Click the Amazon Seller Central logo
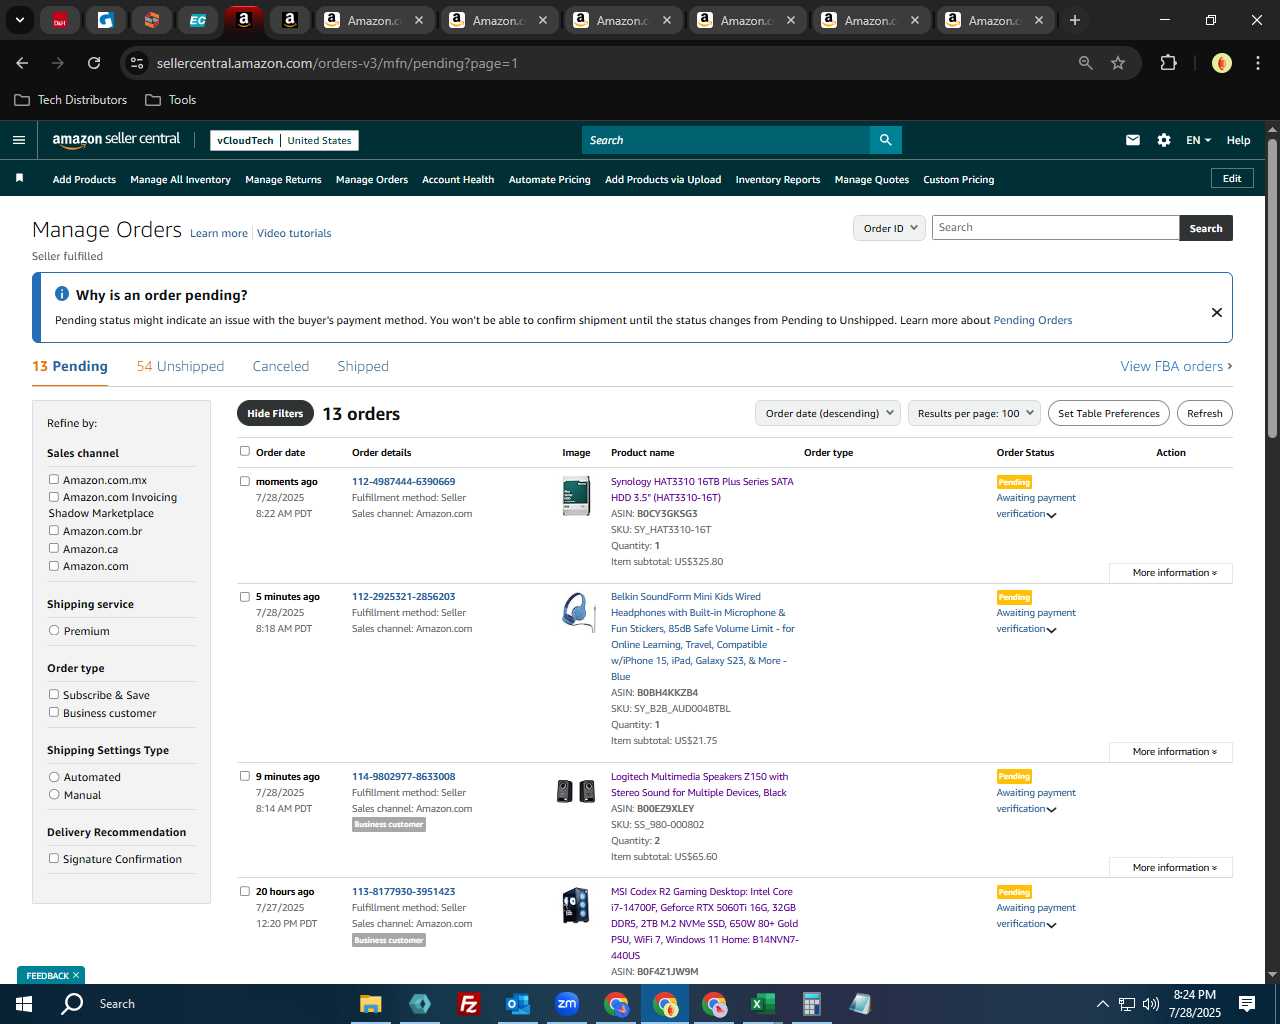1280x1024 pixels. tap(116, 140)
